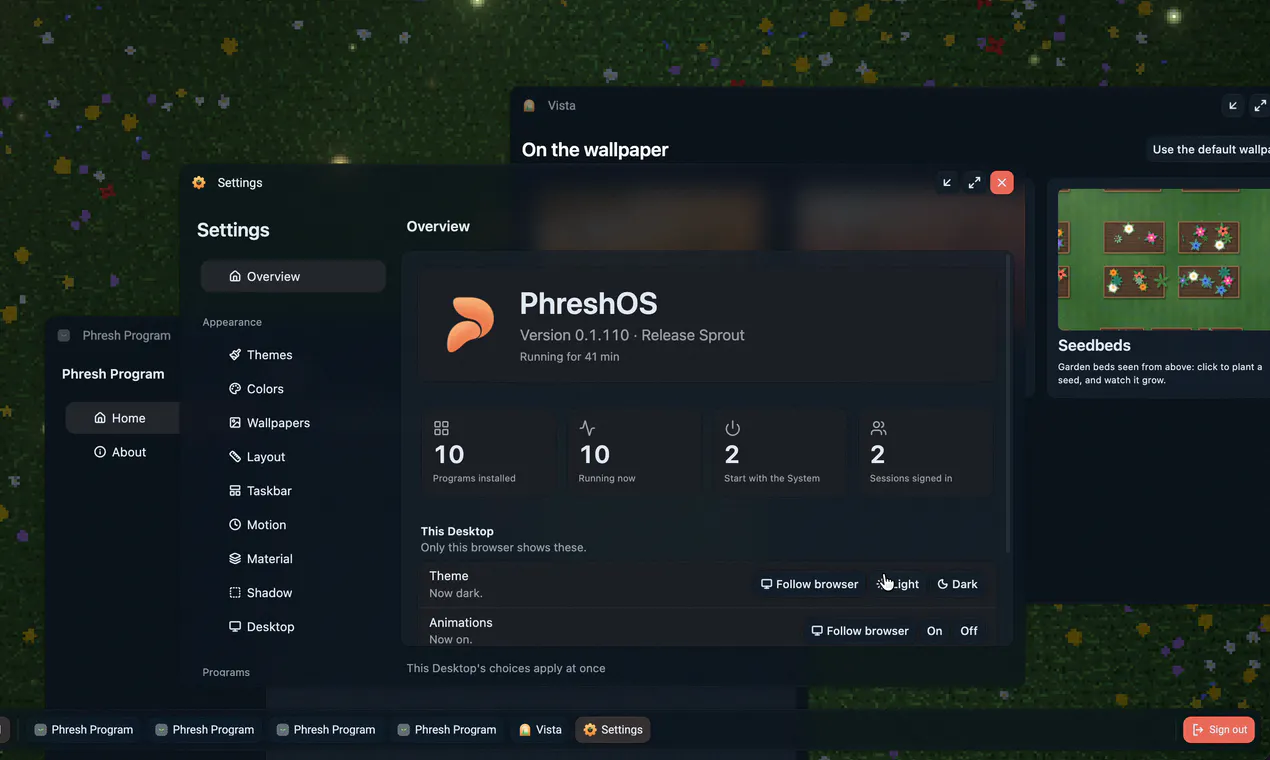Open About in Phresh Program window
Image resolution: width=1270 pixels, height=760 pixels.
click(x=122, y=452)
